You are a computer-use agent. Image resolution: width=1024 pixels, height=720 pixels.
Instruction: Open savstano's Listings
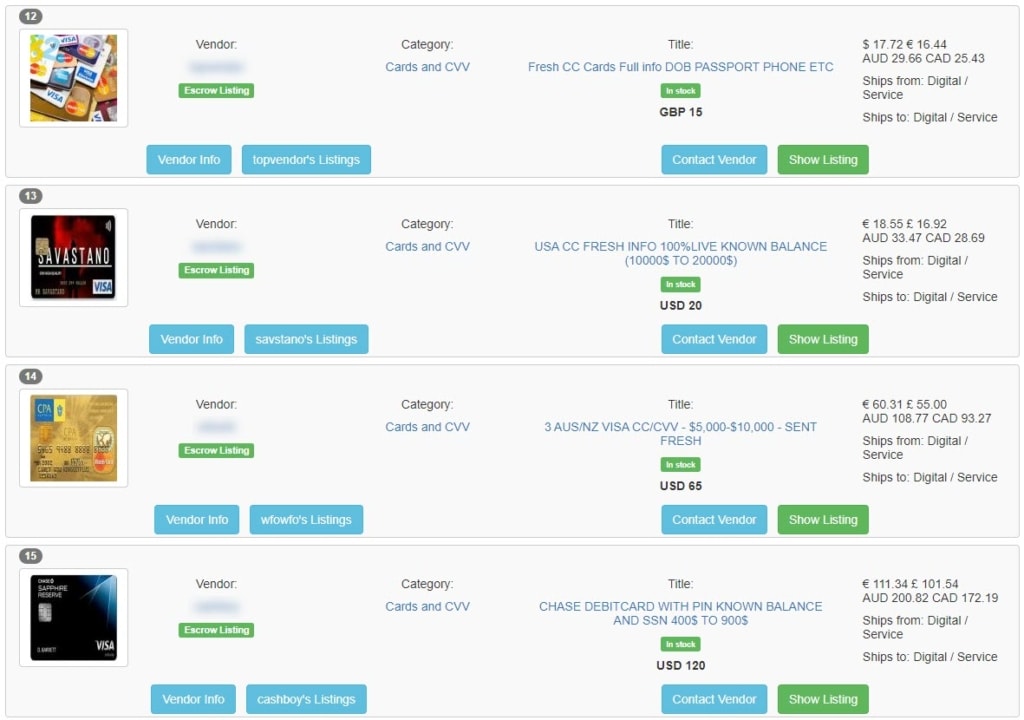(306, 339)
